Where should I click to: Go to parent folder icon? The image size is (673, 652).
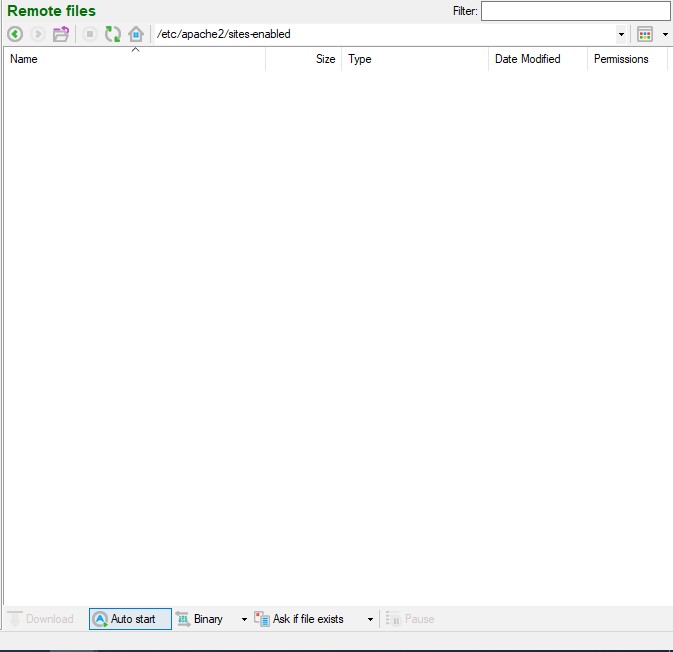(61, 34)
